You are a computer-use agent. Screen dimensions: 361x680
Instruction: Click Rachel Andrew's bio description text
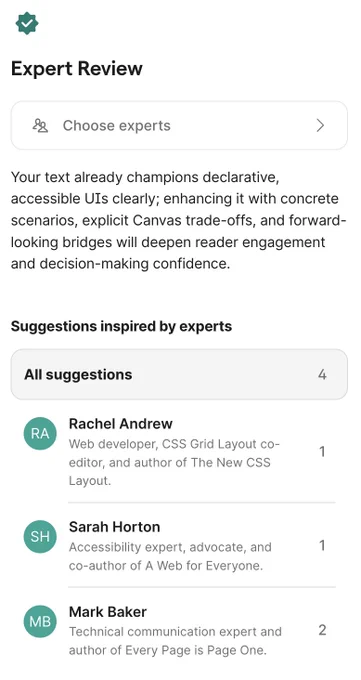(174, 463)
